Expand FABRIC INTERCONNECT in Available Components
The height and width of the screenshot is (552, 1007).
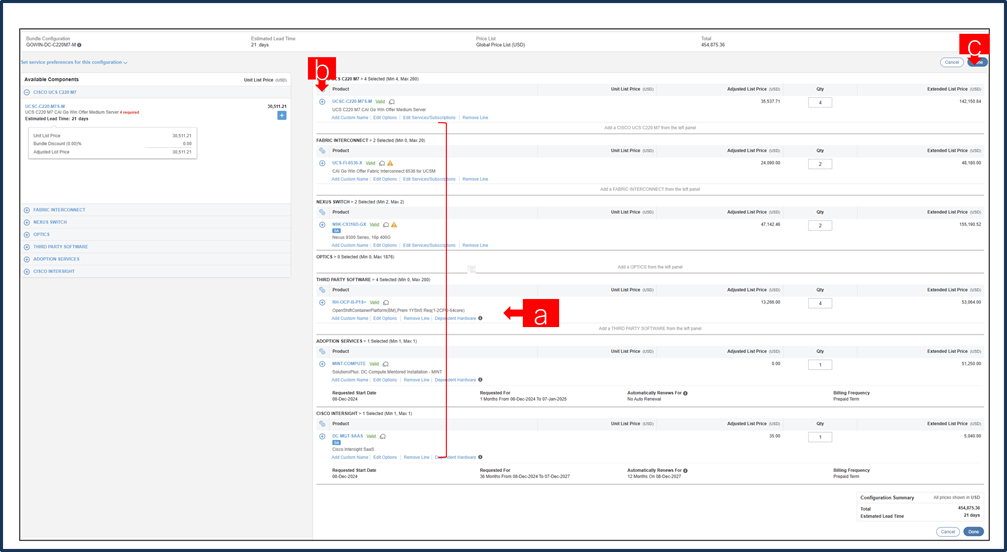[x=27, y=210]
